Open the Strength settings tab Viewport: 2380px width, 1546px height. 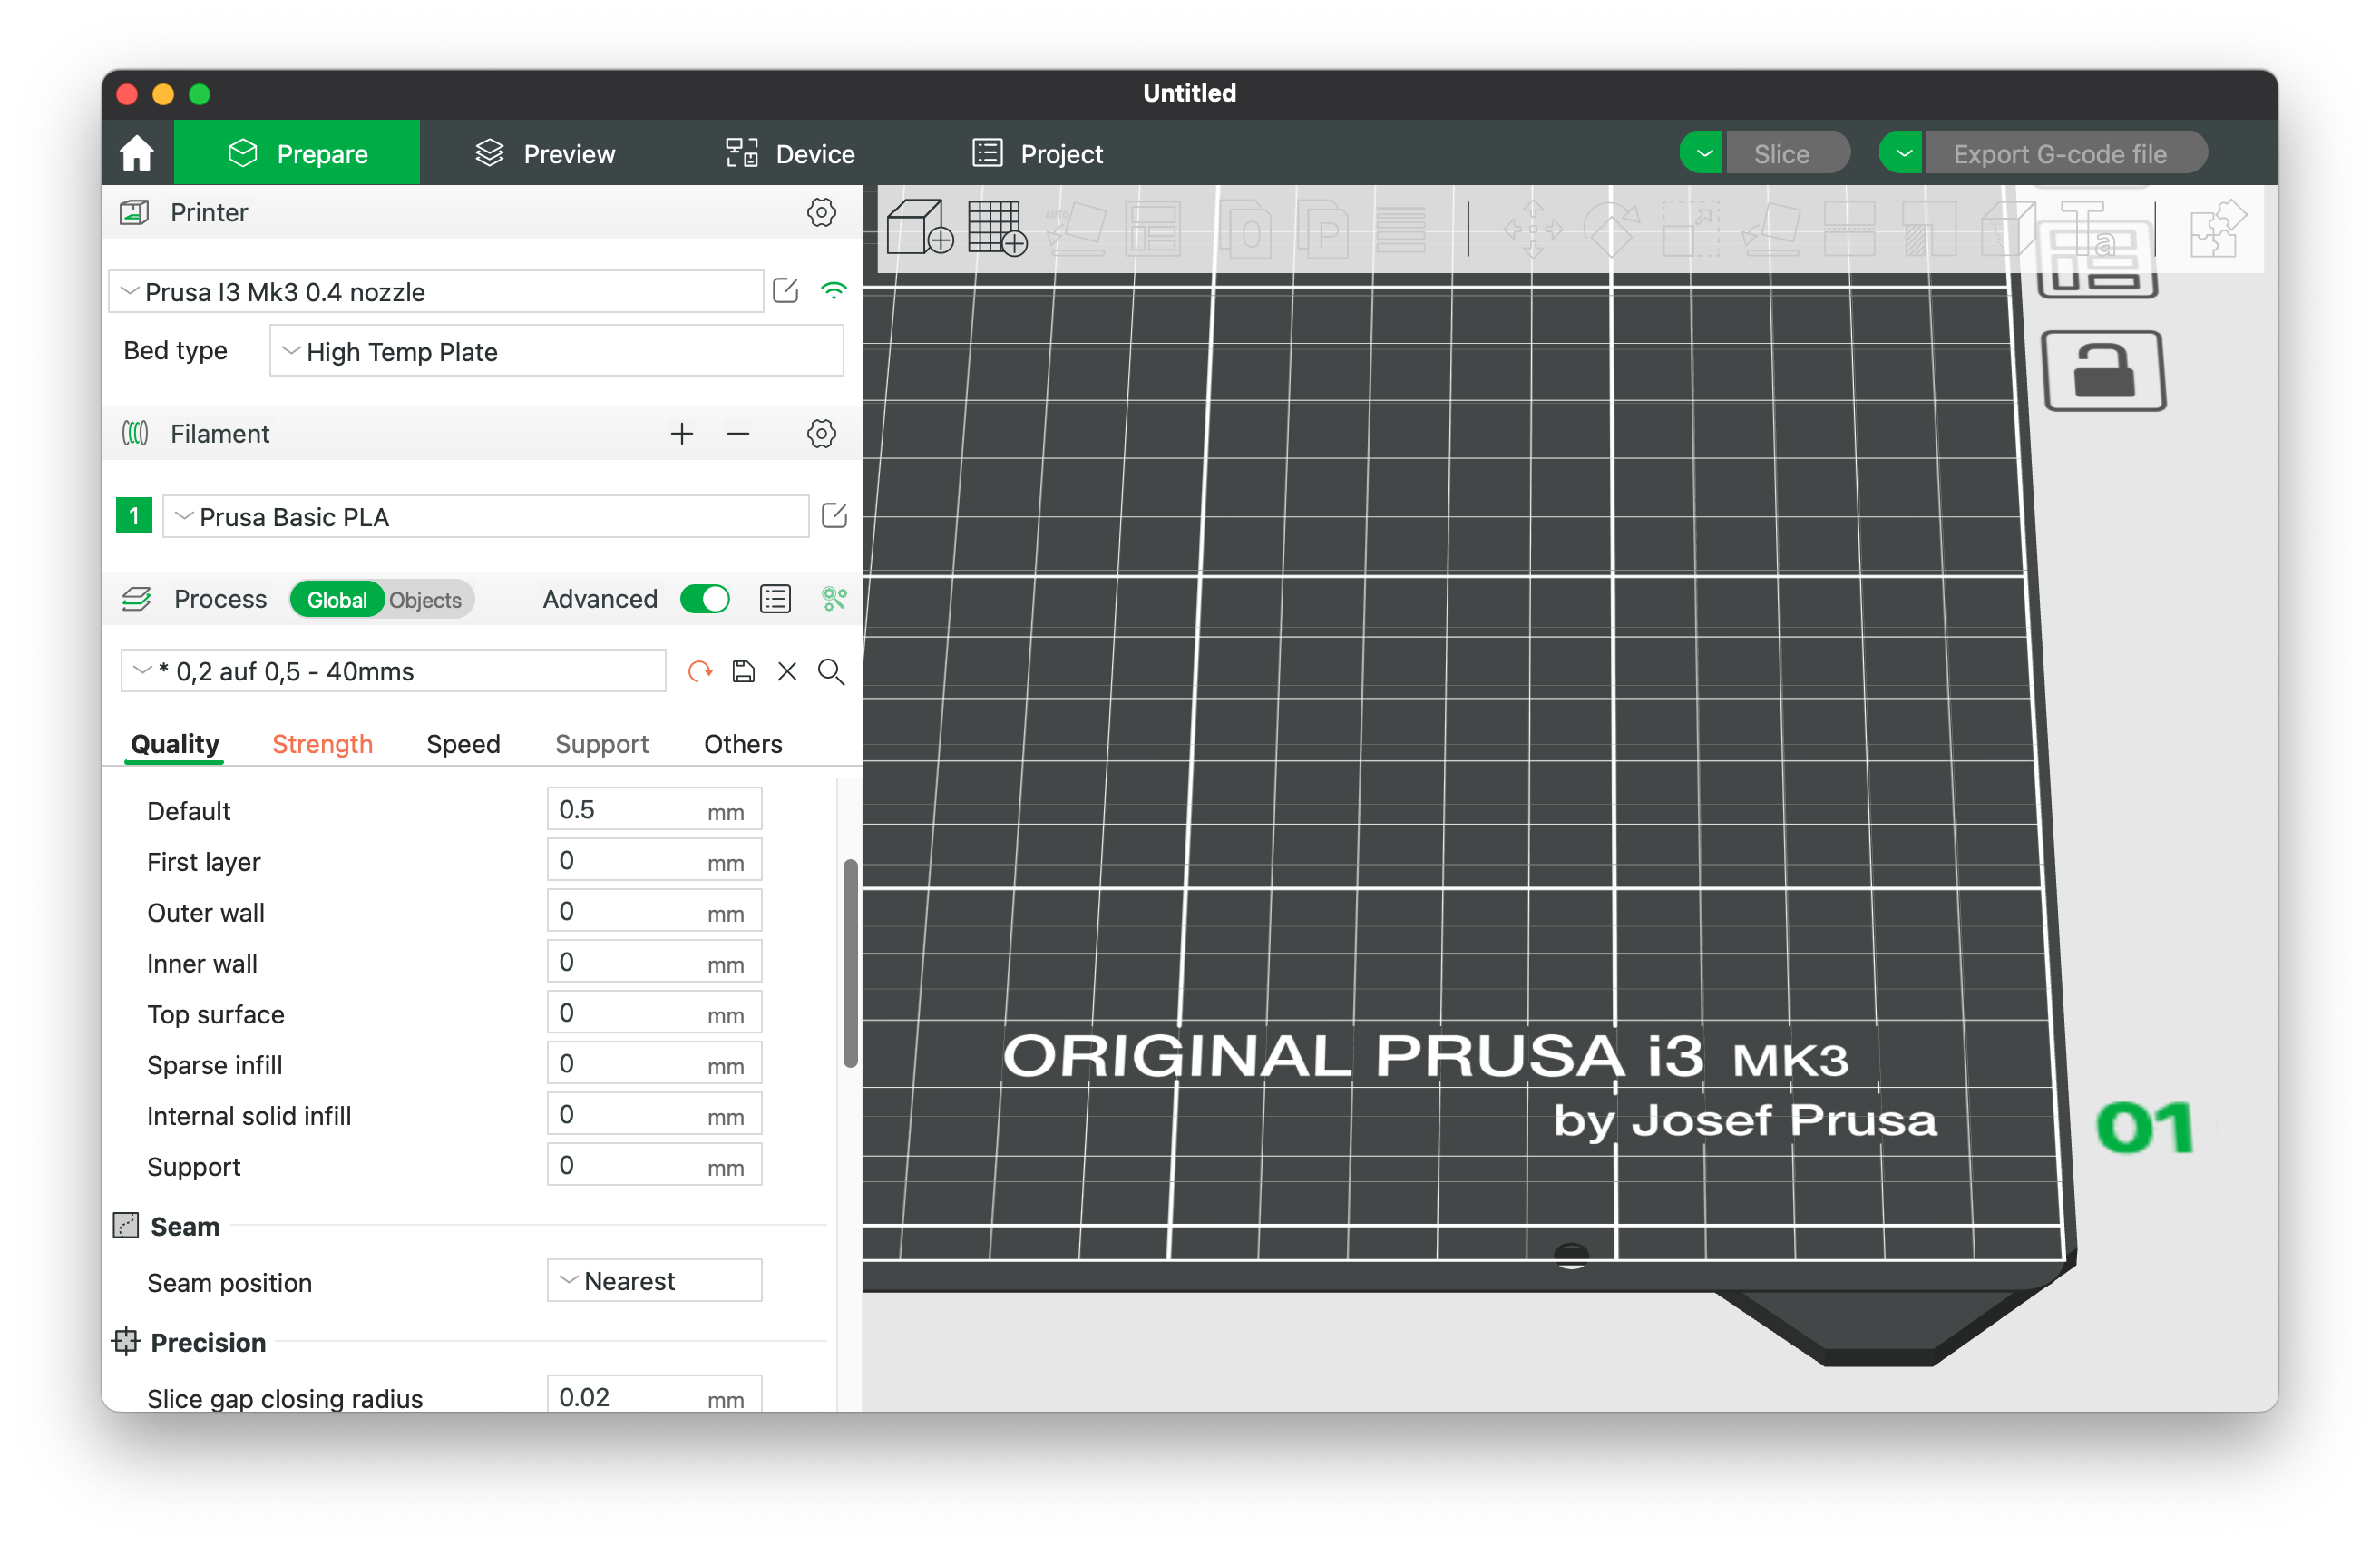322,743
